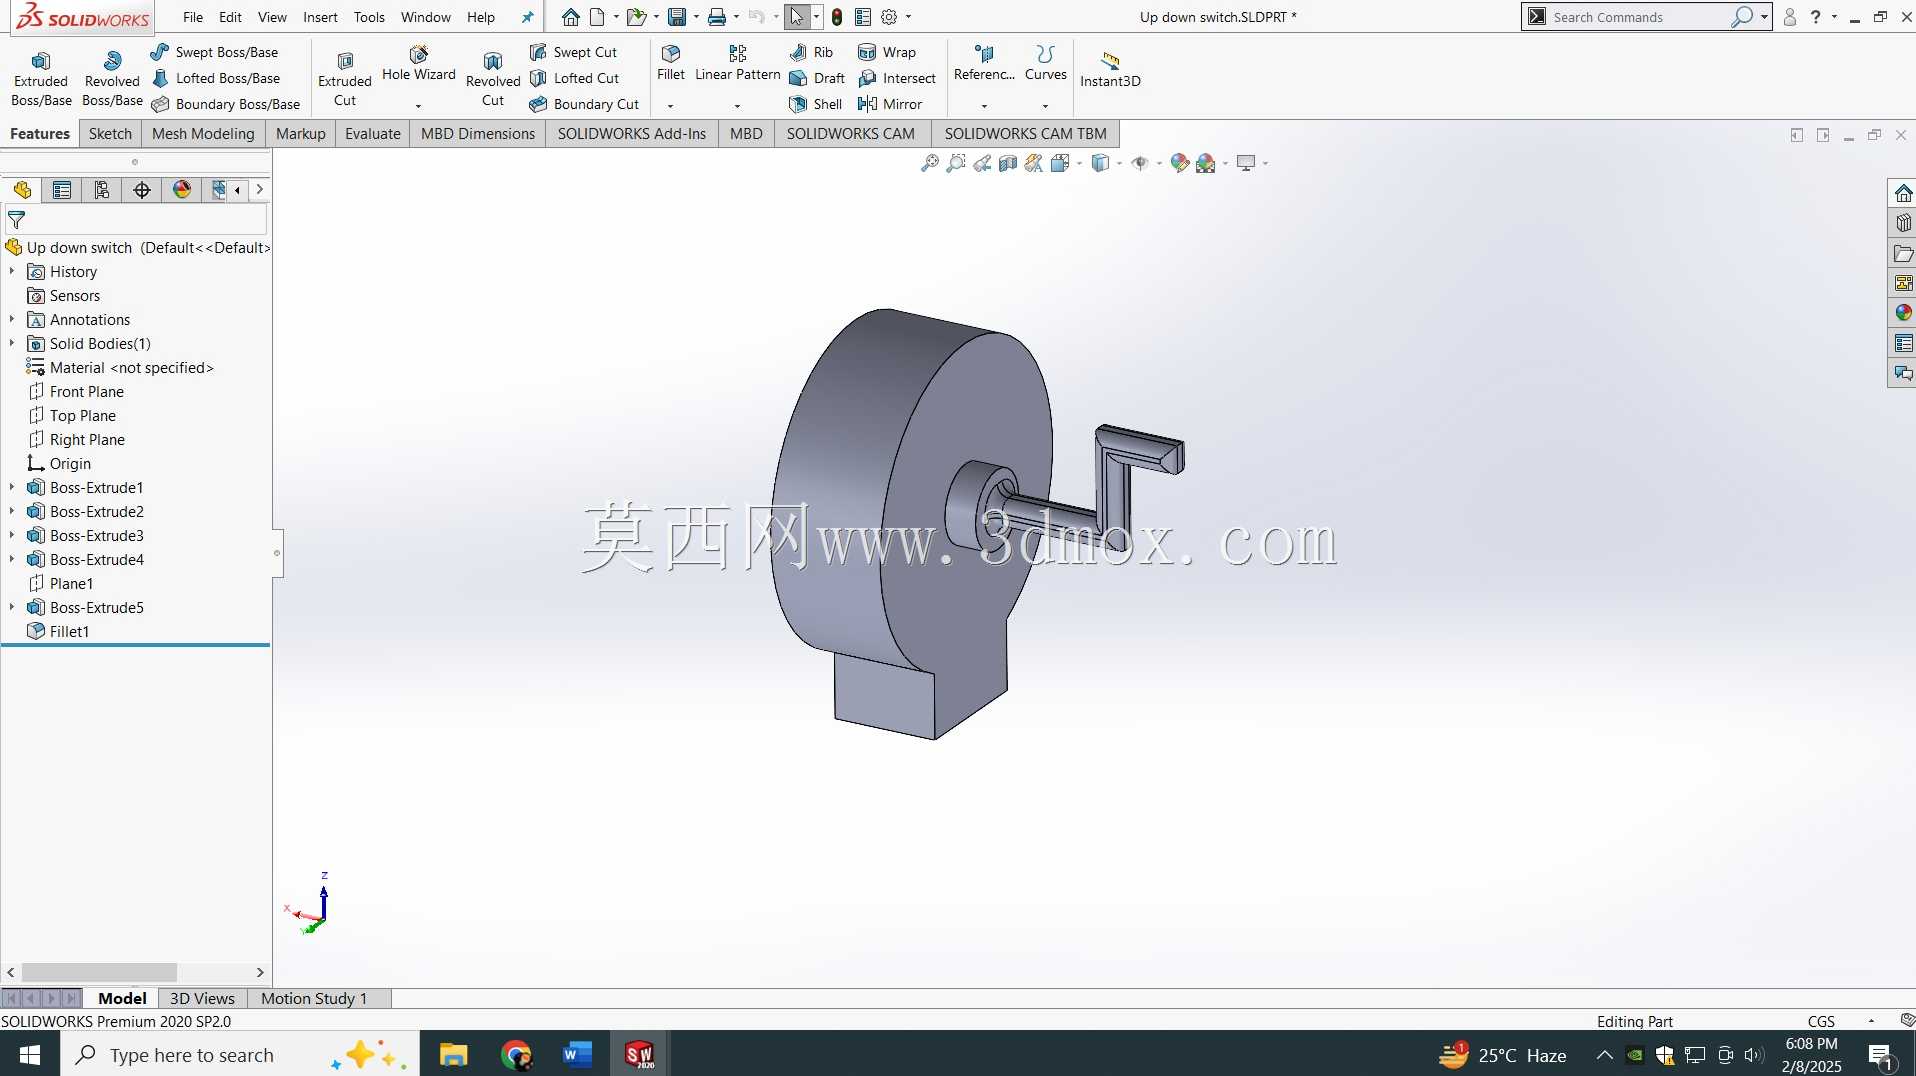Select the Revolved Boss/Base tool

[x=112, y=78]
